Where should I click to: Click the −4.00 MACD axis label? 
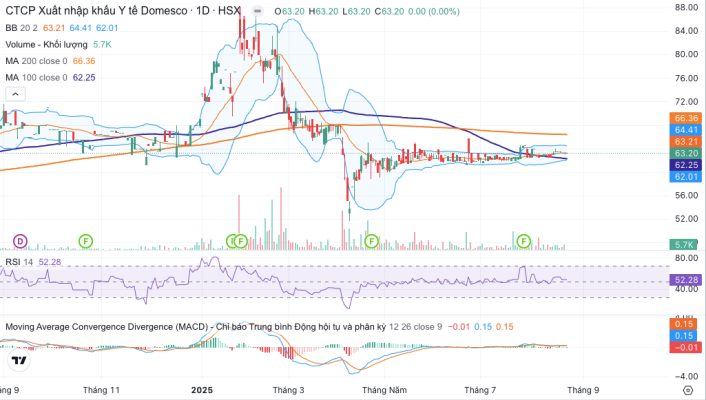click(x=687, y=376)
